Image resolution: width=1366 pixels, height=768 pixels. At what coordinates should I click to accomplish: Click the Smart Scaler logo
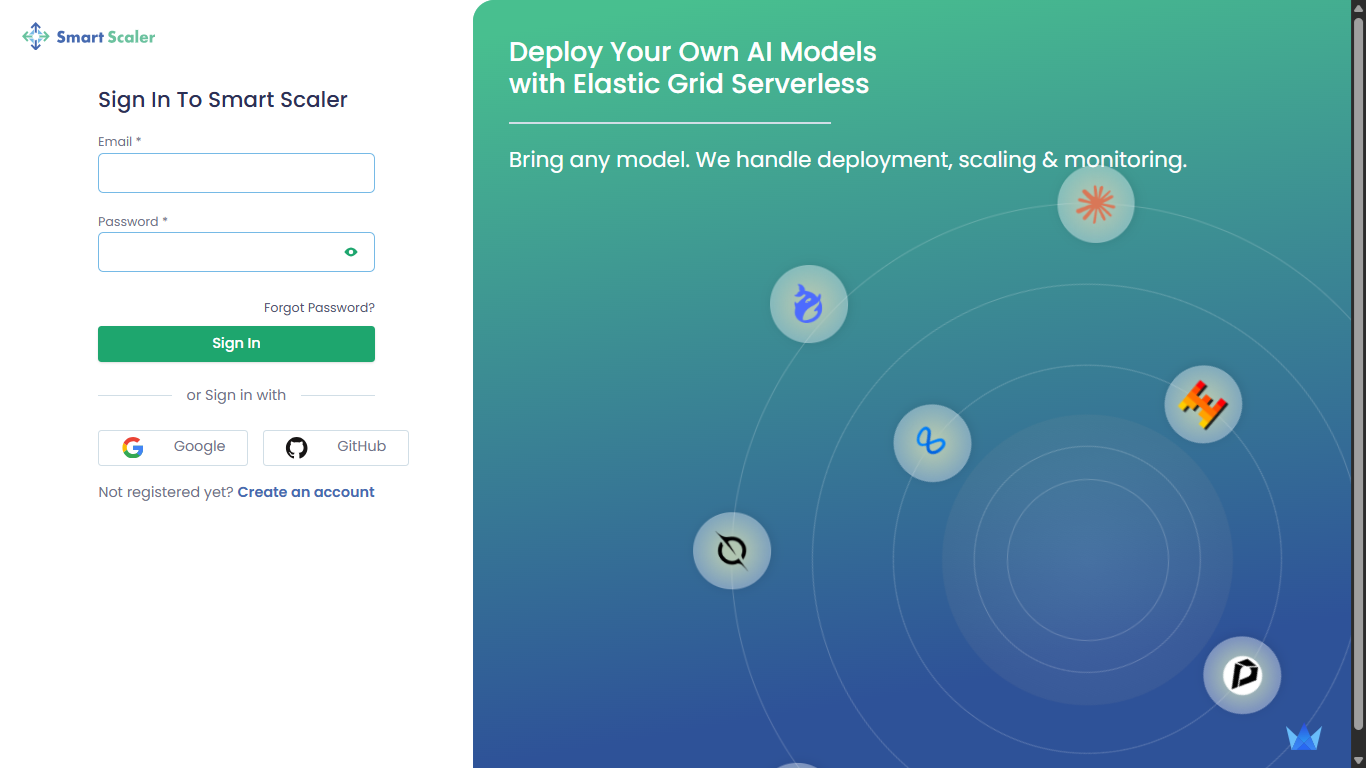89,37
